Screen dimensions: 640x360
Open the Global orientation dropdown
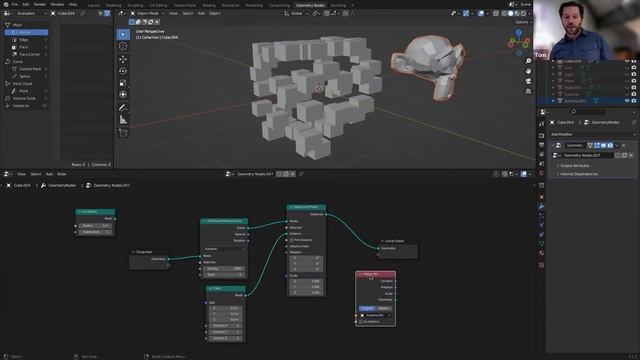tap(296, 13)
